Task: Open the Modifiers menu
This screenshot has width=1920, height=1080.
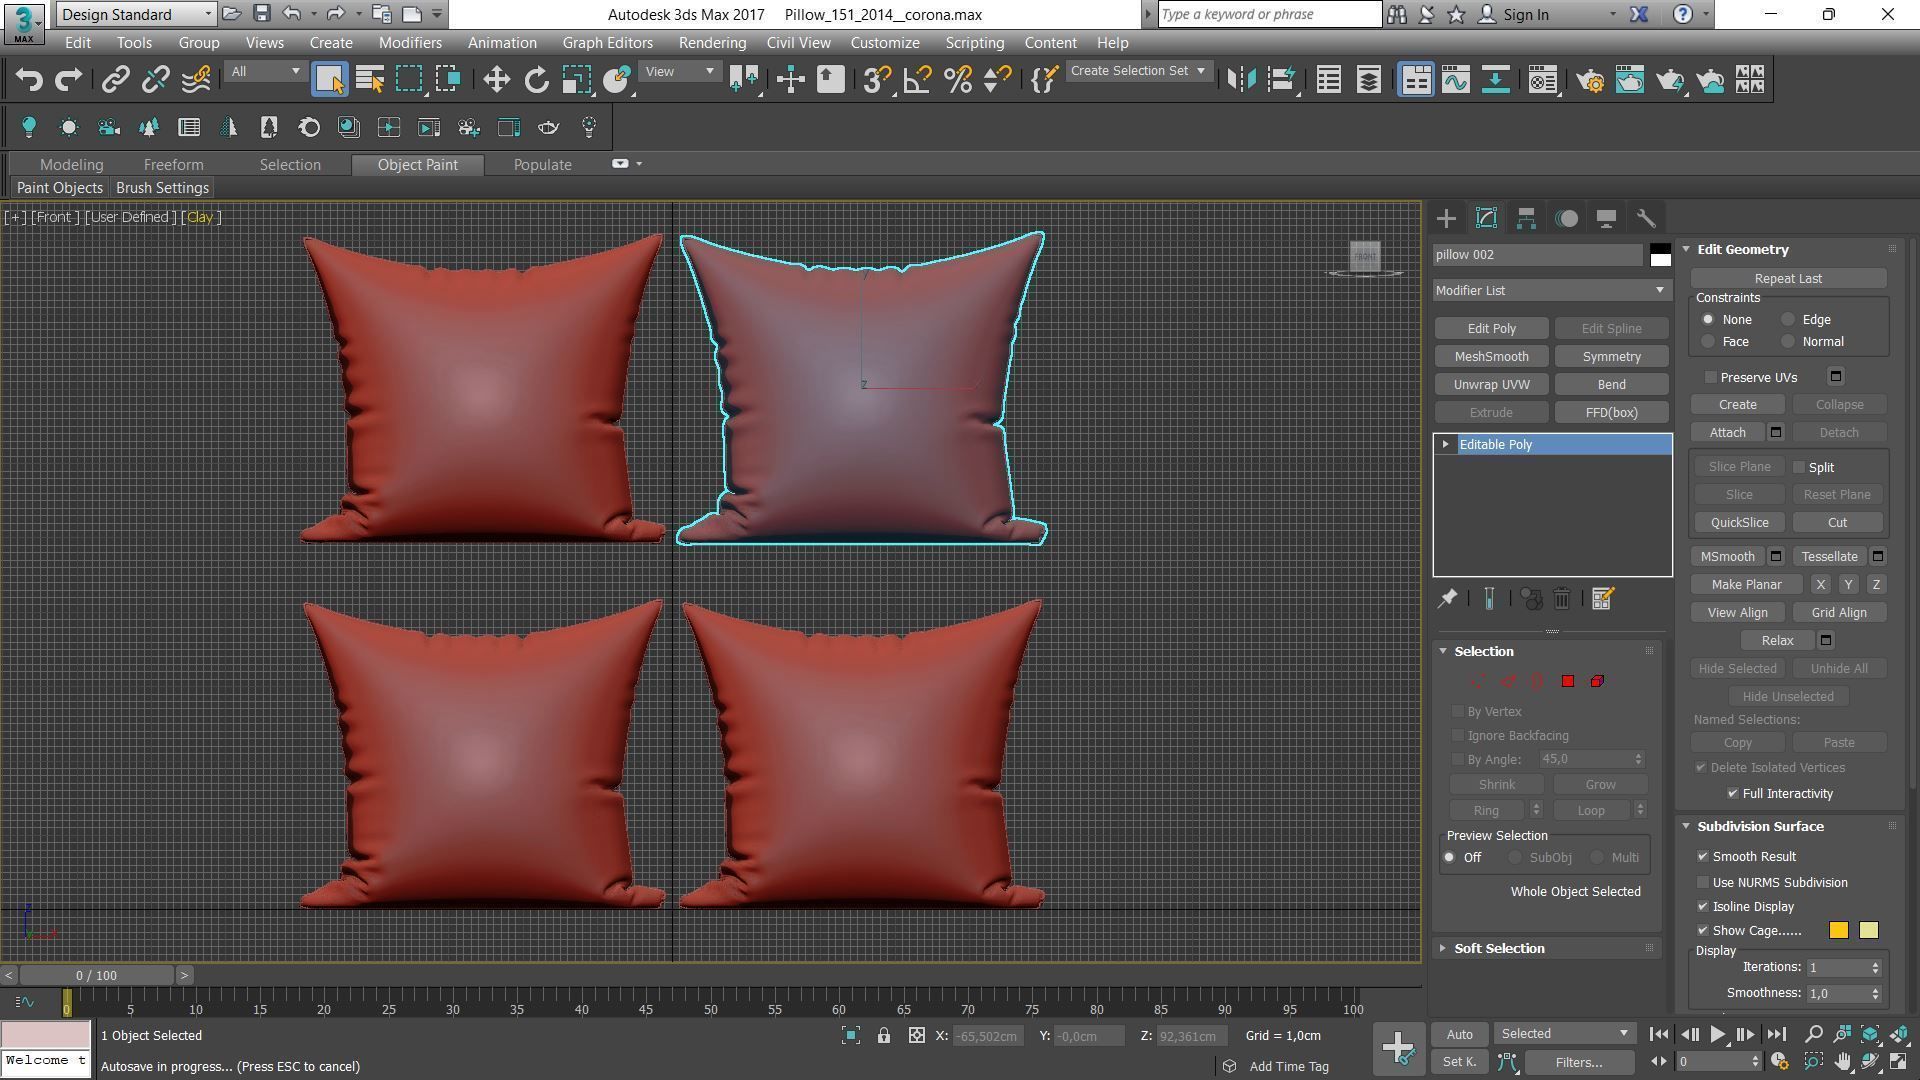Action: point(410,43)
